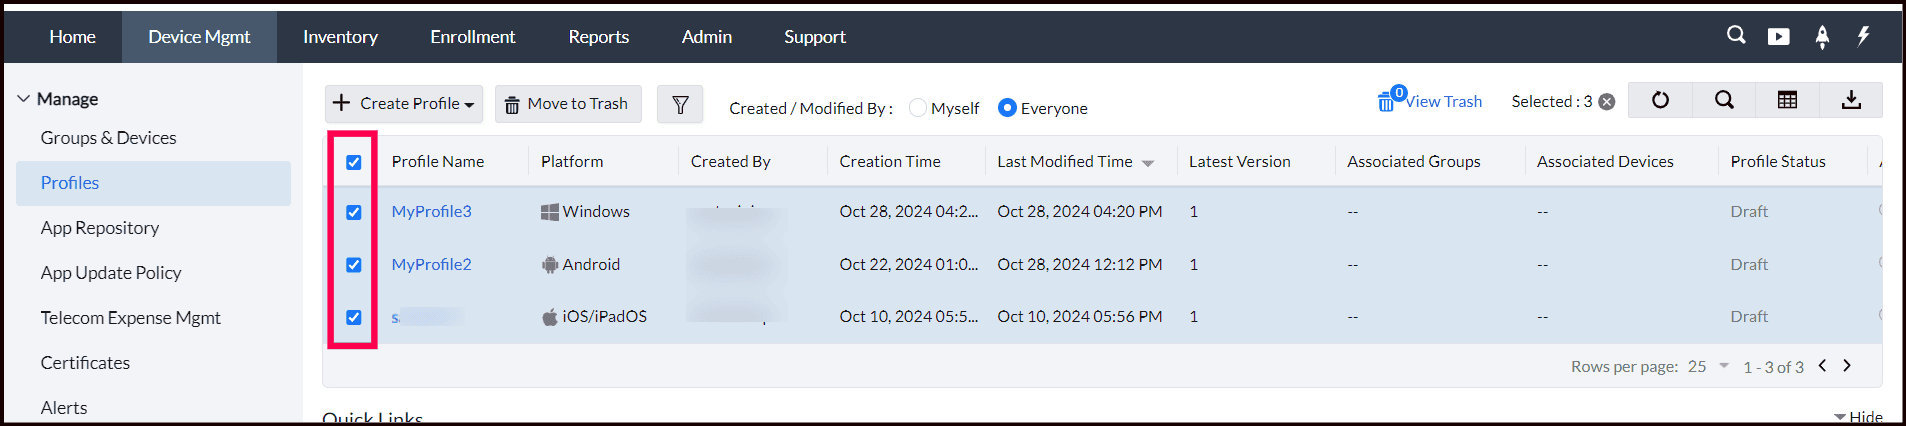Click the rocket icon in top bar
Viewport: 1906px width, 426px height.
pos(1822,37)
